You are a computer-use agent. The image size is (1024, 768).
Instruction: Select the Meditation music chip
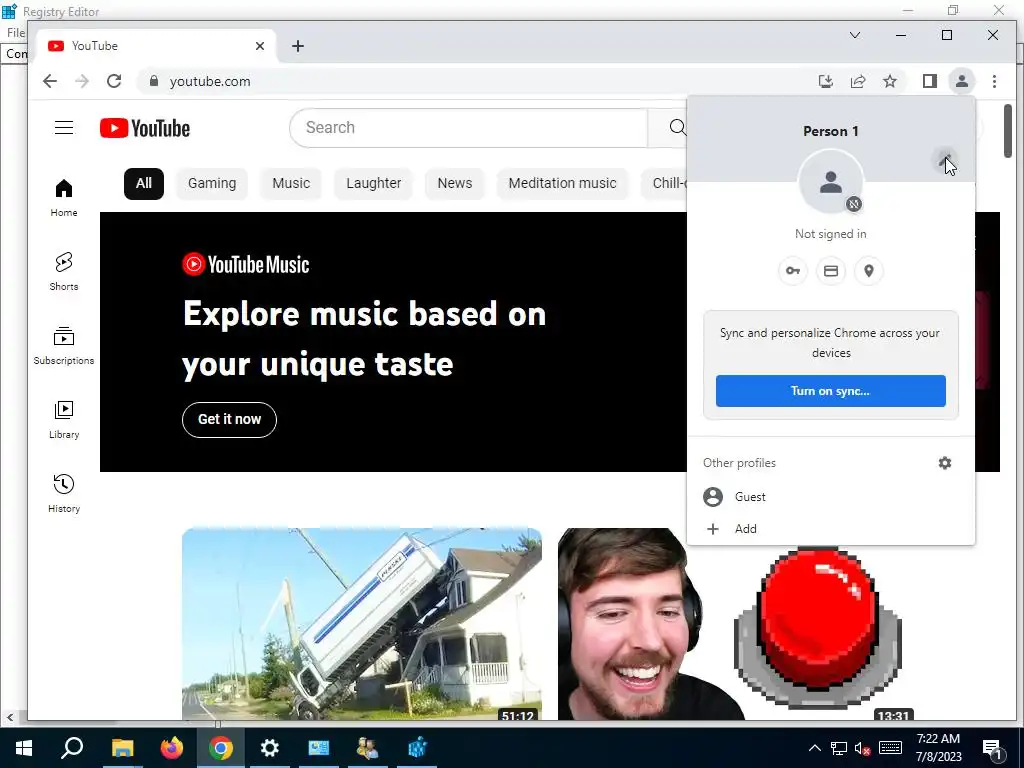[x=562, y=184]
